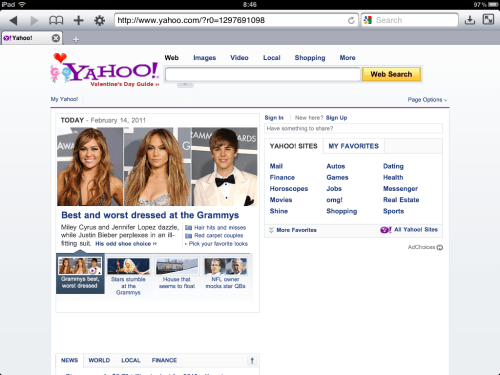The image size is (500, 375).
Task: Select the Local search tab
Action: click(272, 58)
